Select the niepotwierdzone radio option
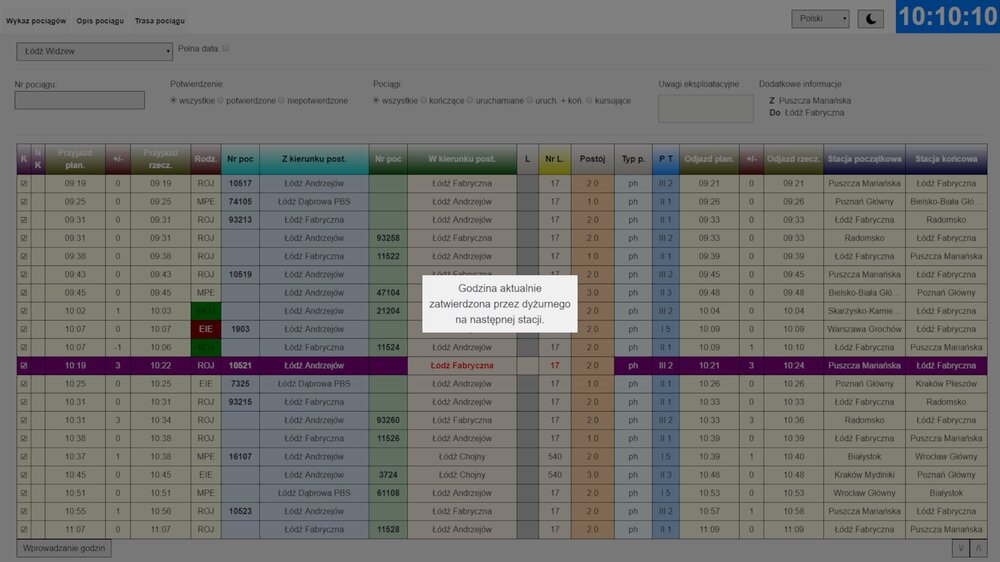 [282, 101]
